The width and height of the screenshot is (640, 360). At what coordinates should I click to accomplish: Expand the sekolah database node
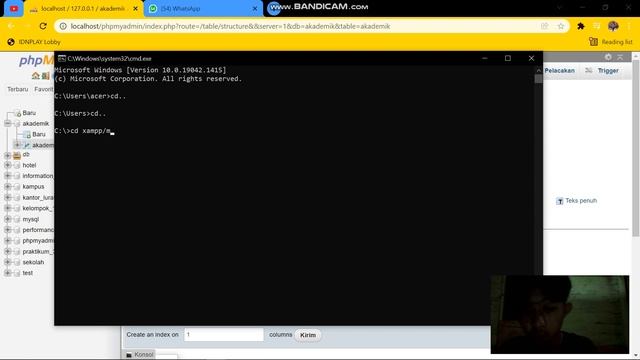click(x=8, y=262)
